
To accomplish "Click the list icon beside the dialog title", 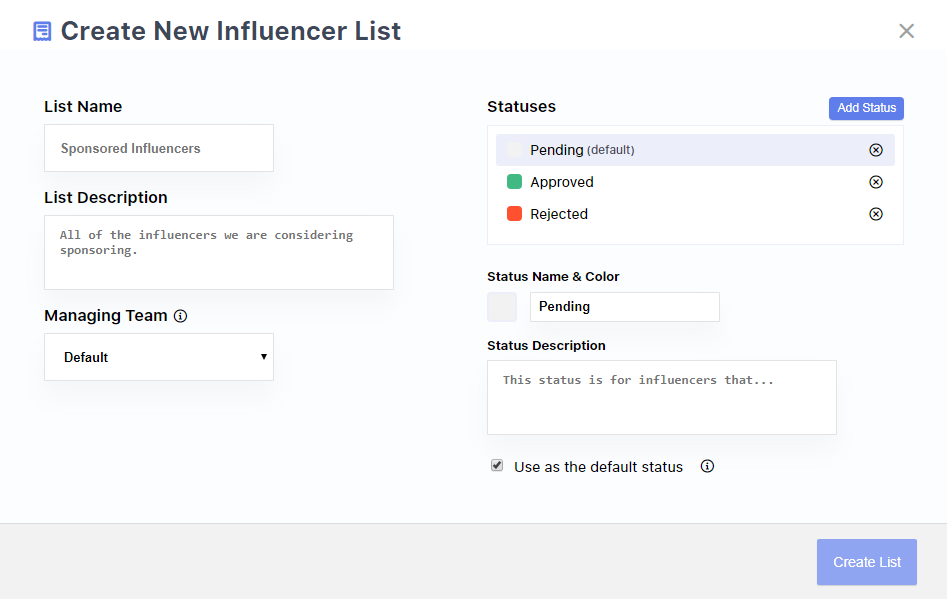I will pyautogui.click(x=42, y=31).
